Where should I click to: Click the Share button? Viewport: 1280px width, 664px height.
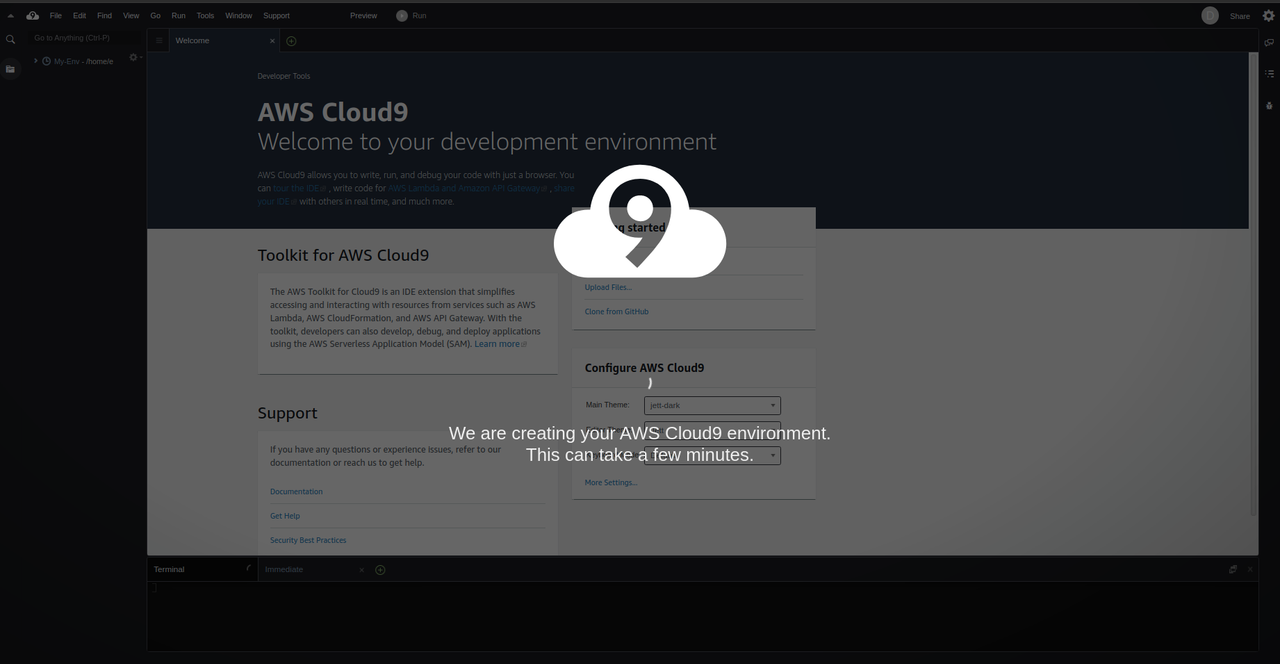[1240, 16]
